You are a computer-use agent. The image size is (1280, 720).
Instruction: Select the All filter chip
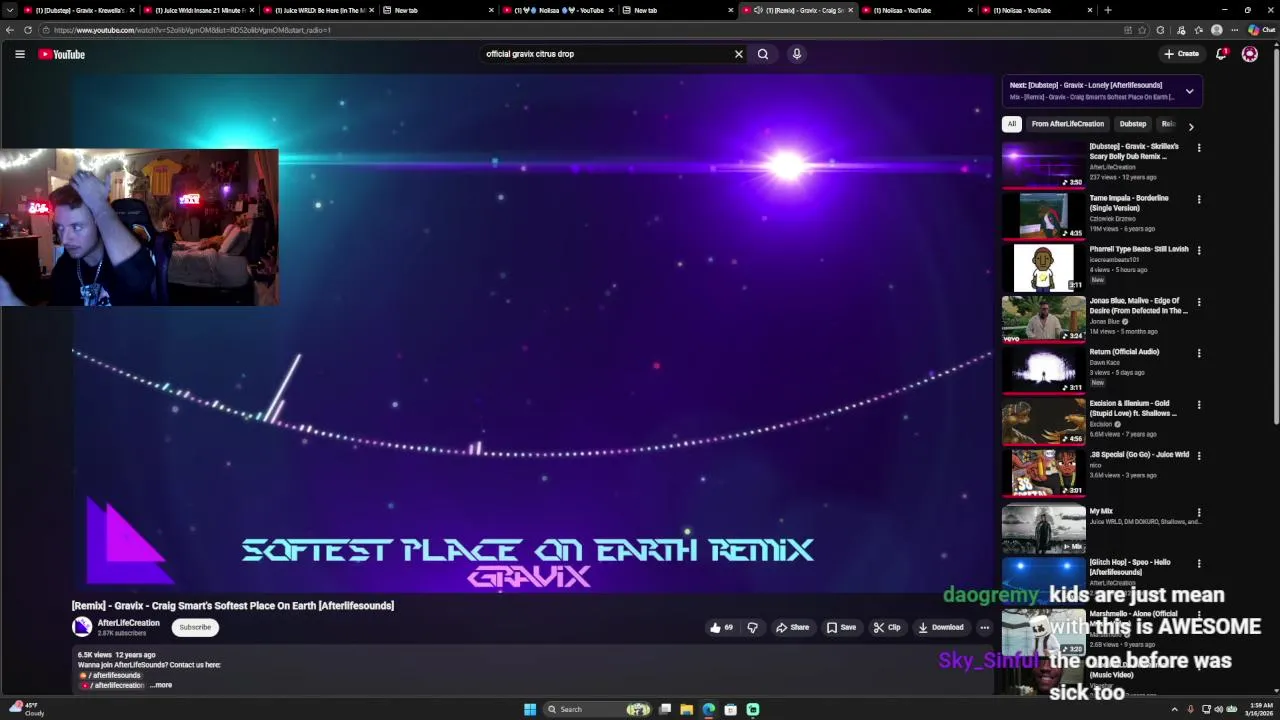pyautogui.click(x=1011, y=124)
